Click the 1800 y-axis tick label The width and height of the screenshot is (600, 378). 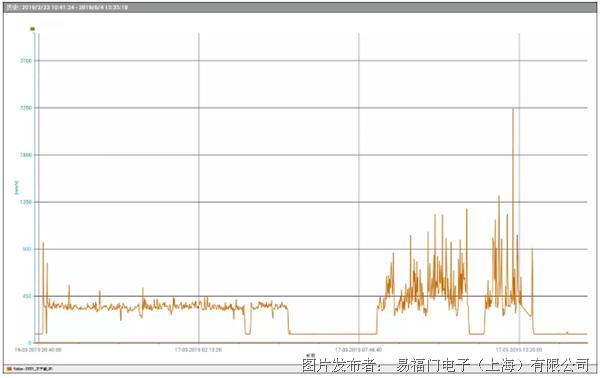click(26, 155)
